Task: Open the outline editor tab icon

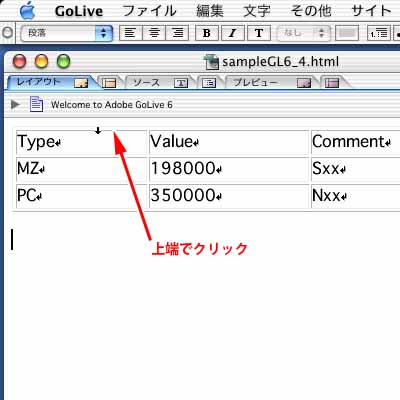Action: (209, 83)
